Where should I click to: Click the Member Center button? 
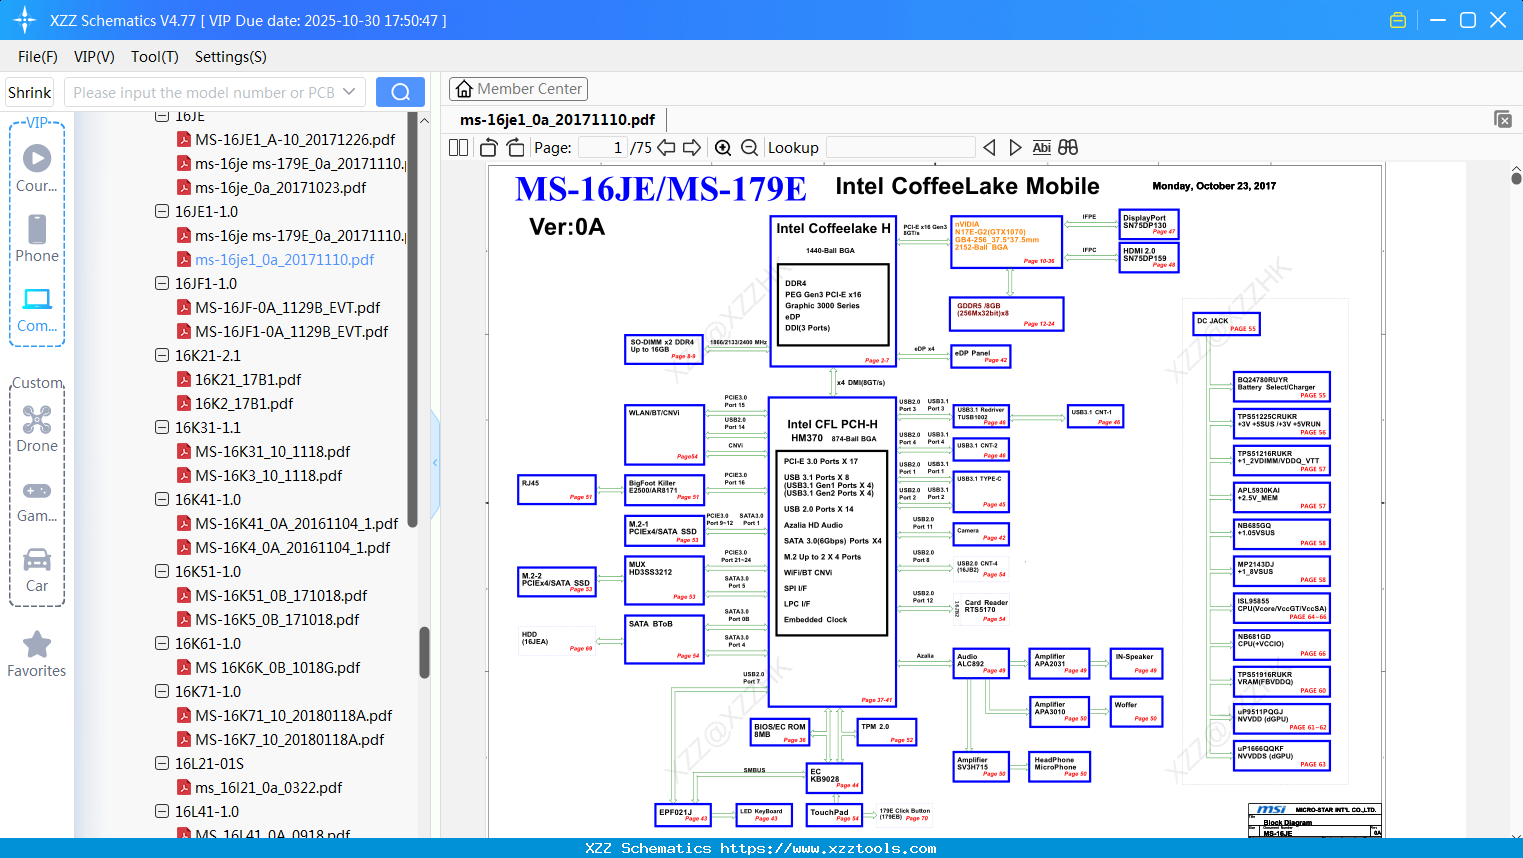(518, 89)
